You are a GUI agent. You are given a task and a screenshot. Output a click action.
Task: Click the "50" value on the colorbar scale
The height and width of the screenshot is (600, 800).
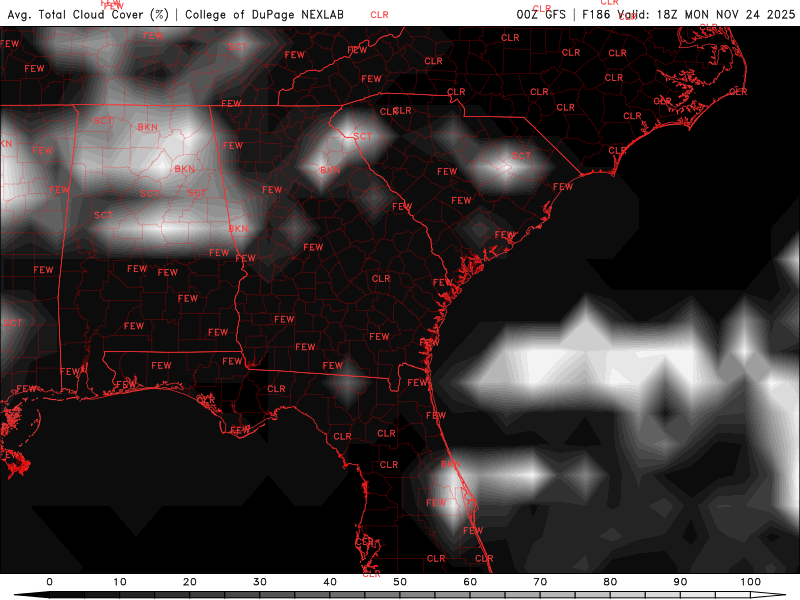(x=400, y=582)
